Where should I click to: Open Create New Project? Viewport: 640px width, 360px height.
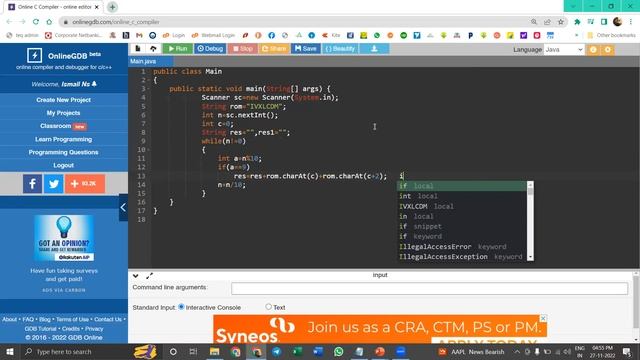64,100
